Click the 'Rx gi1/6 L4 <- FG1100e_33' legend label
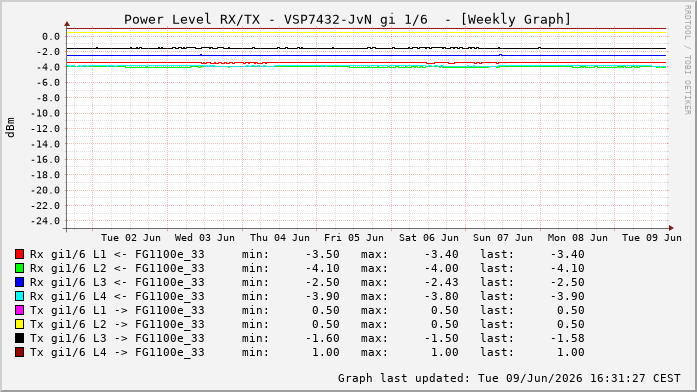 [x=117, y=296]
